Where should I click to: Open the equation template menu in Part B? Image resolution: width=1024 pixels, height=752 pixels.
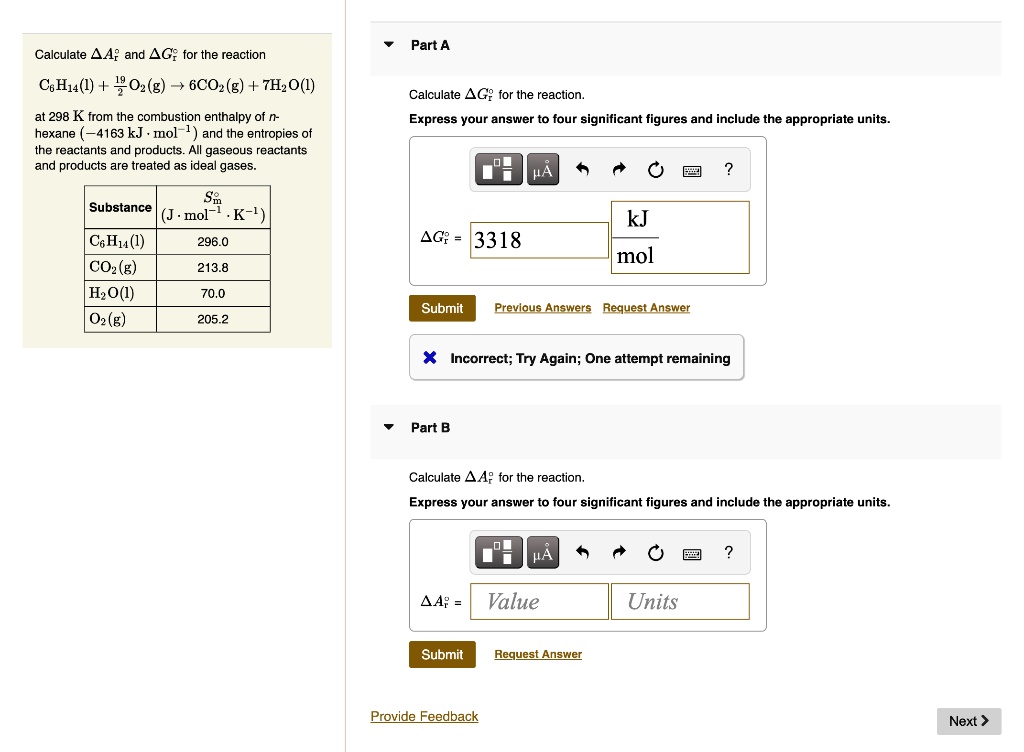pyautogui.click(x=498, y=552)
